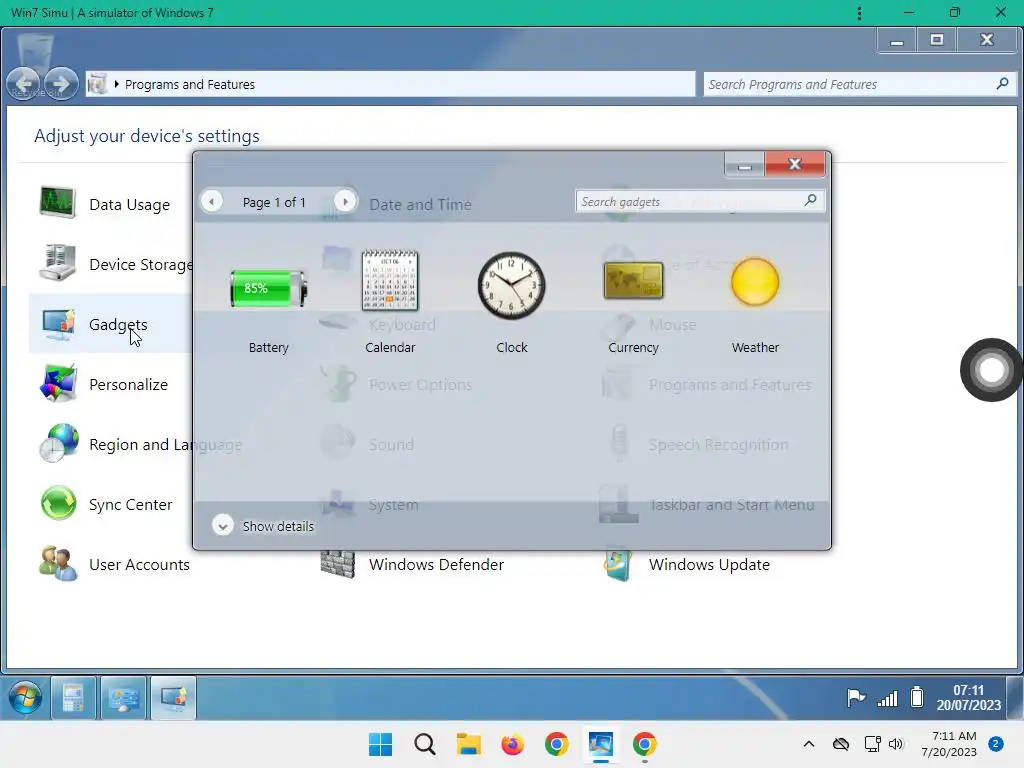This screenshot has width=1024, height=768.
Task: Click the Data Usage label
Action: 129,204
